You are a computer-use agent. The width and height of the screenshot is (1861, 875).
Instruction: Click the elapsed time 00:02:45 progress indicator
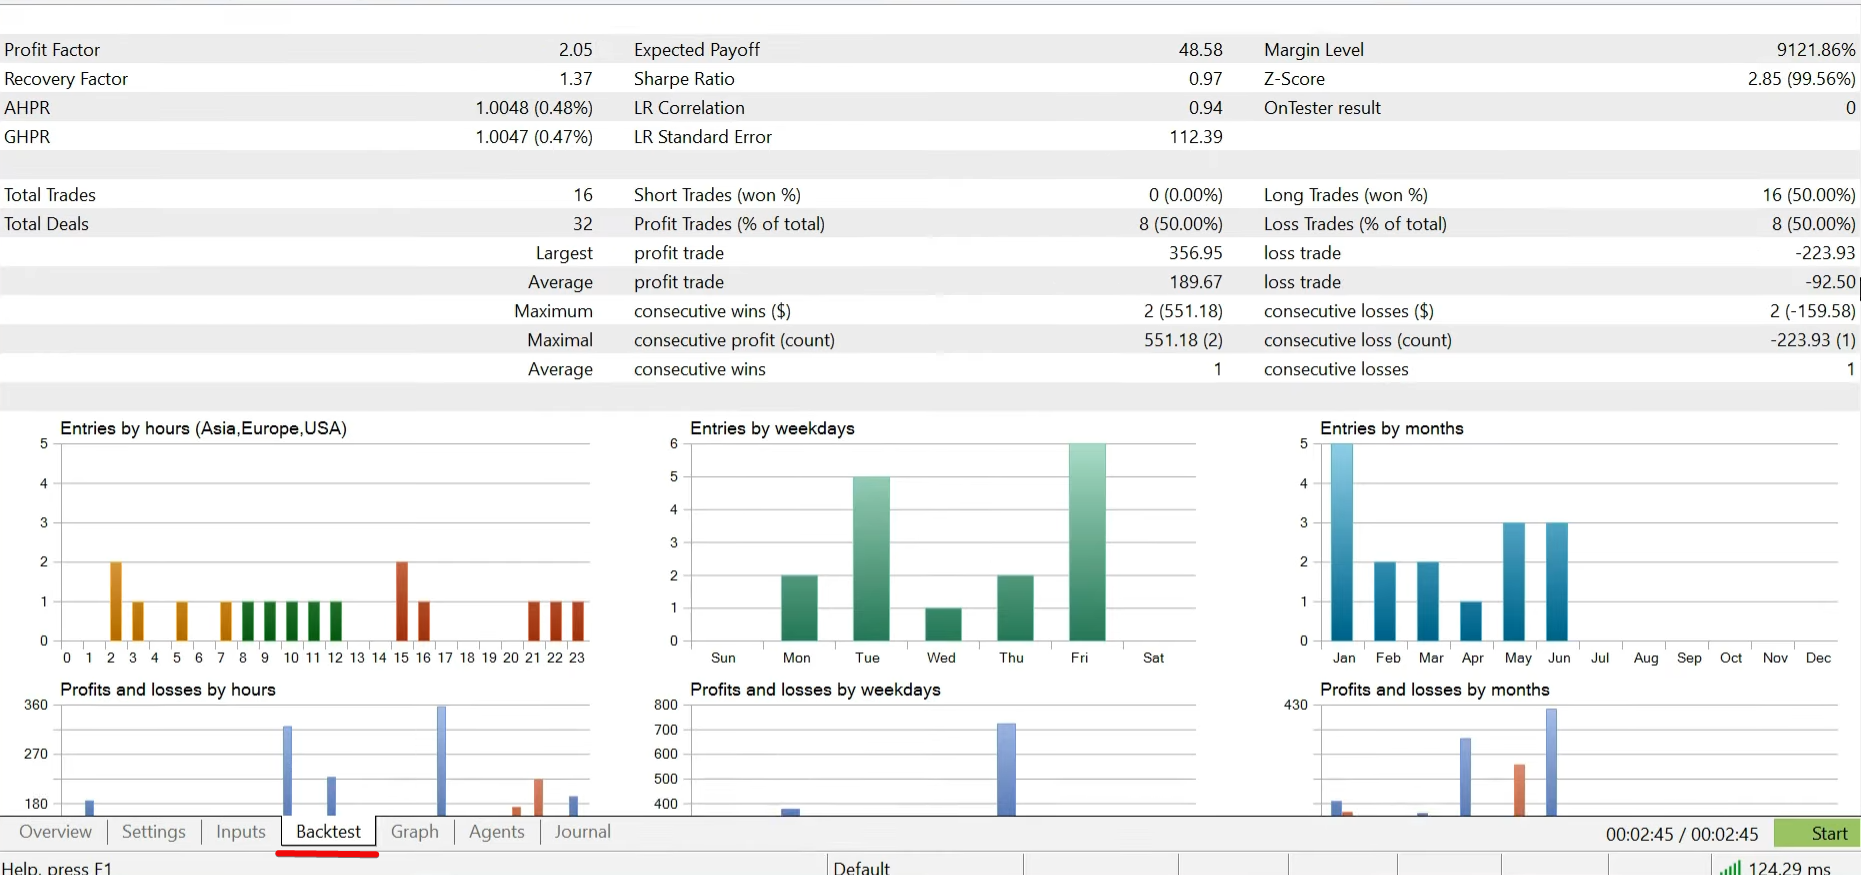click(1681, 834)
